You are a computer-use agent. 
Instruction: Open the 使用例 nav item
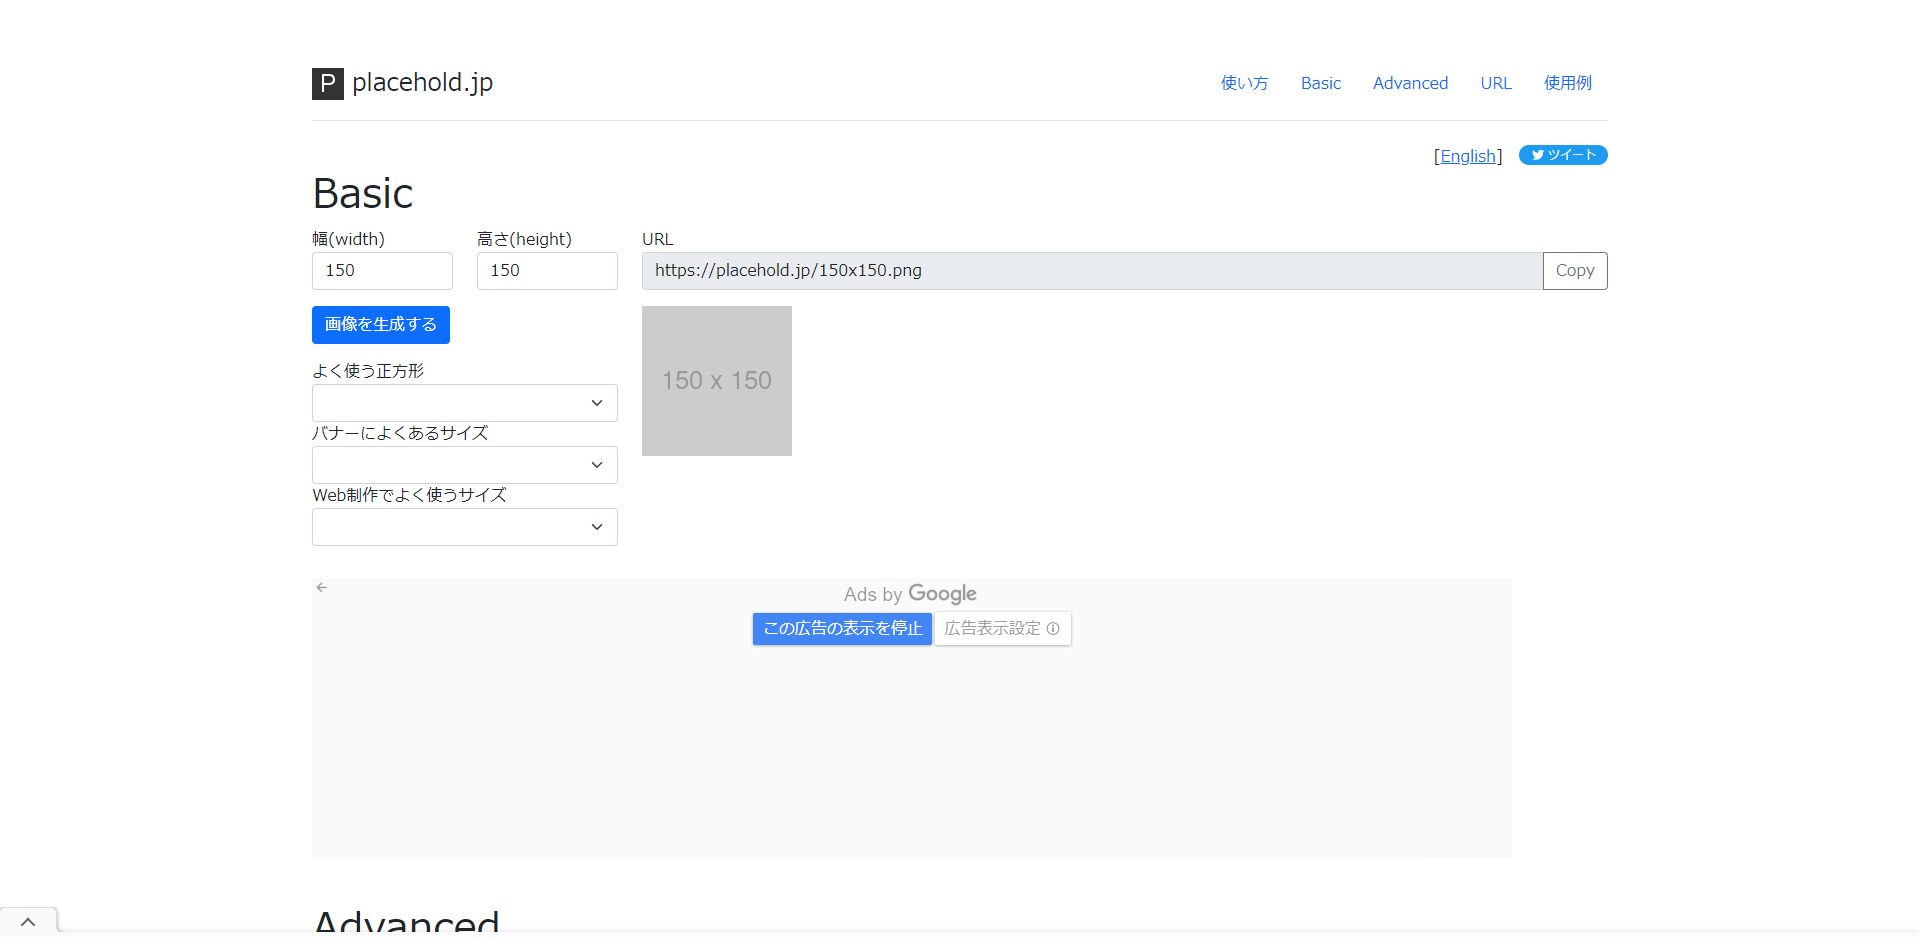1567,83
